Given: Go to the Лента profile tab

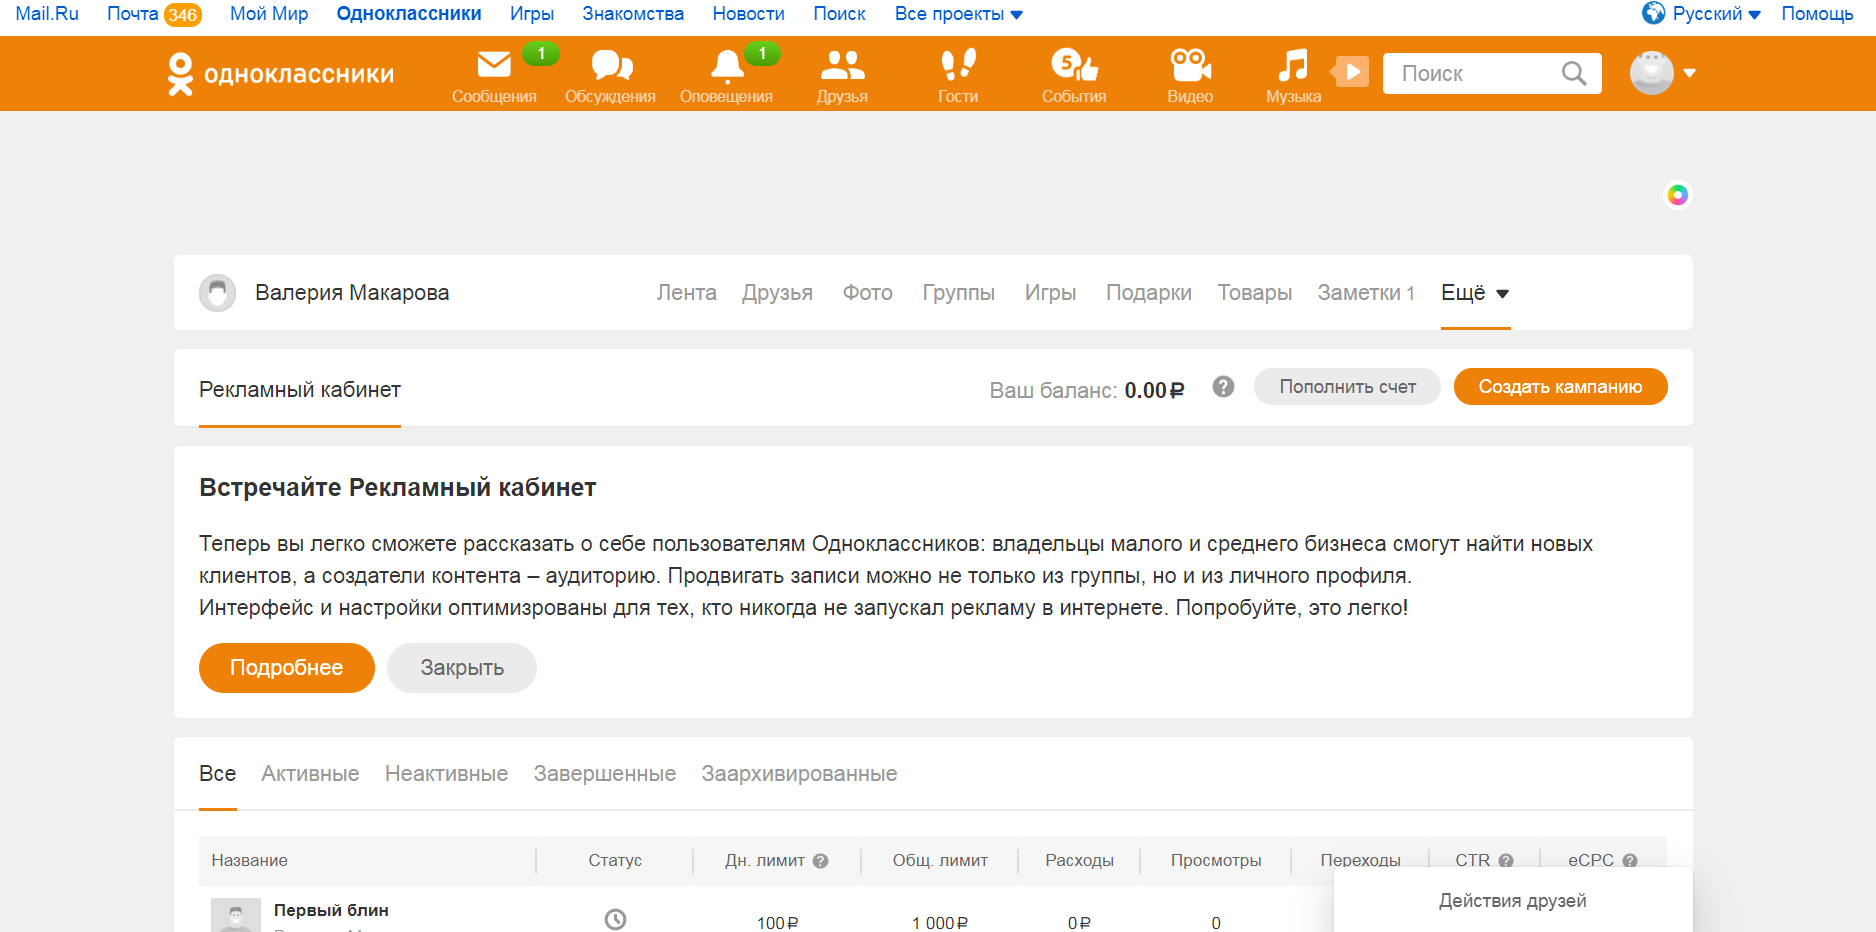Looking at the screenshot, I should [686, 293].
